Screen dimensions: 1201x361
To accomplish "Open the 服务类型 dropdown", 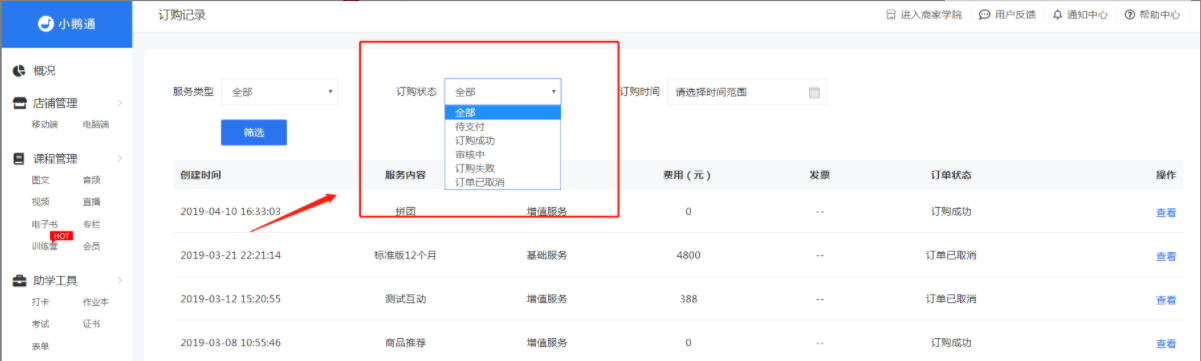I will pyautogui.click(x=280, y=92).
